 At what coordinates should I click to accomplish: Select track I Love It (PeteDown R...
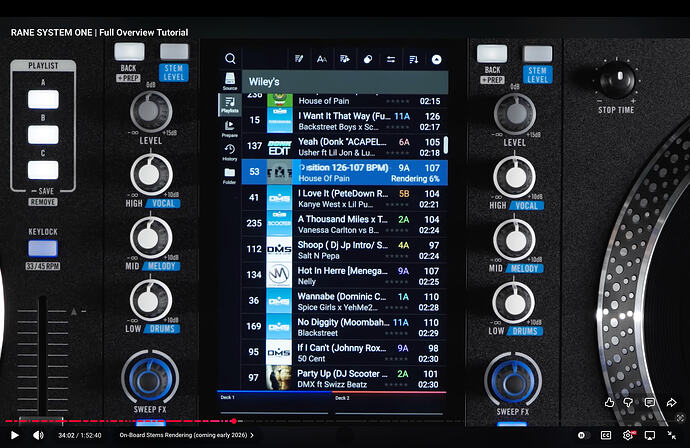point(345,198)
